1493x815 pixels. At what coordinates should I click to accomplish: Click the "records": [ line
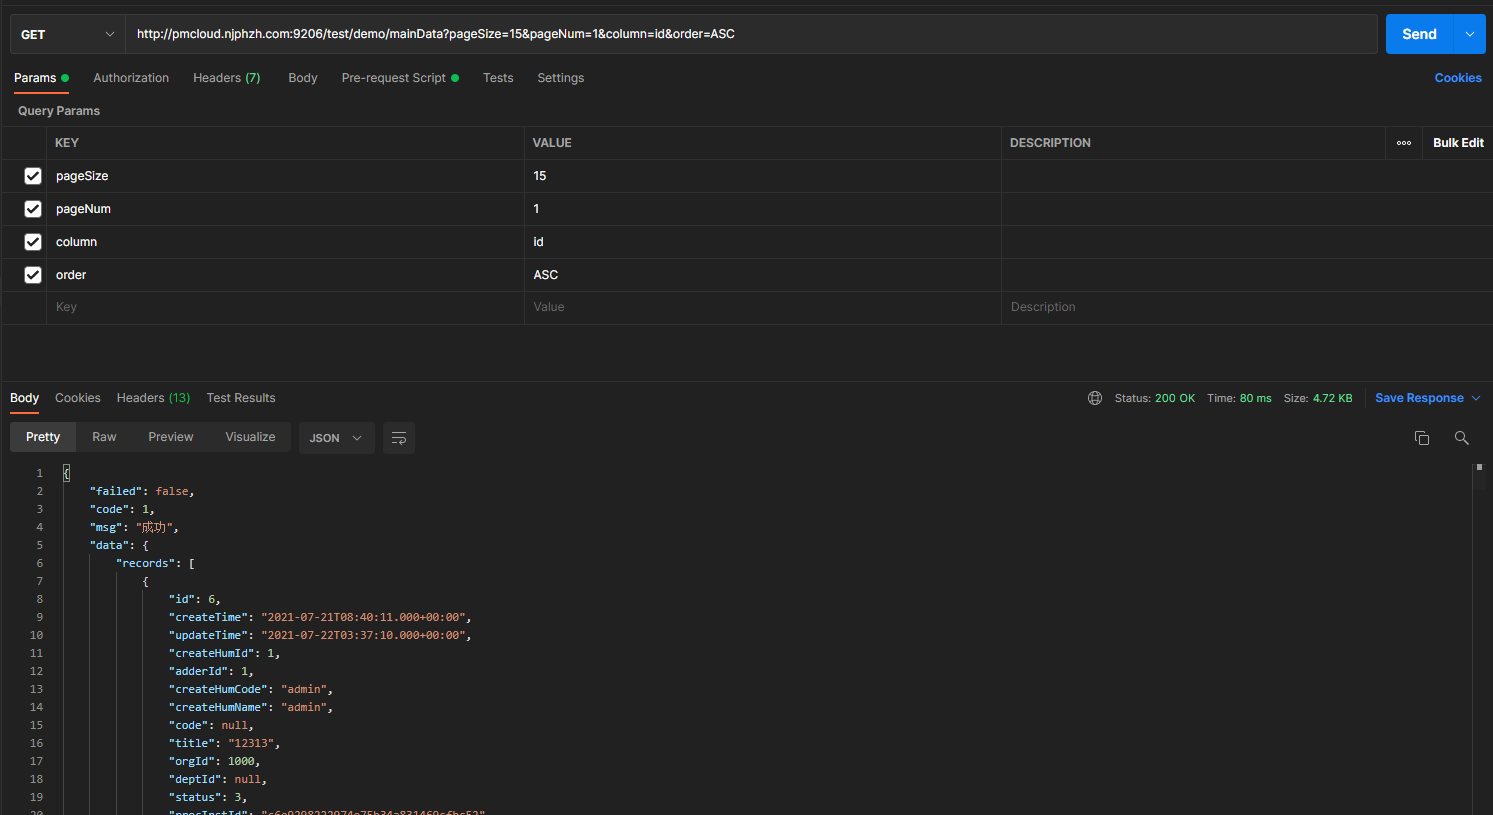click(155, 563)
